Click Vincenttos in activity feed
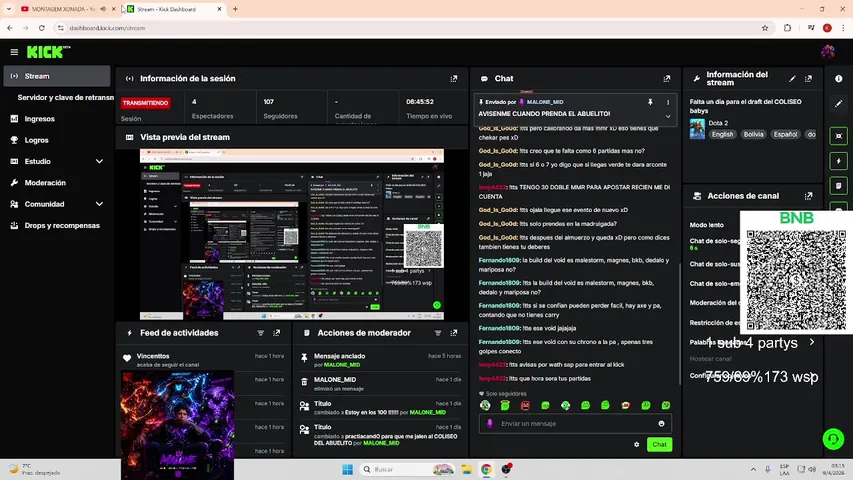Screen dimensions: 853x480 coord(153,356)
